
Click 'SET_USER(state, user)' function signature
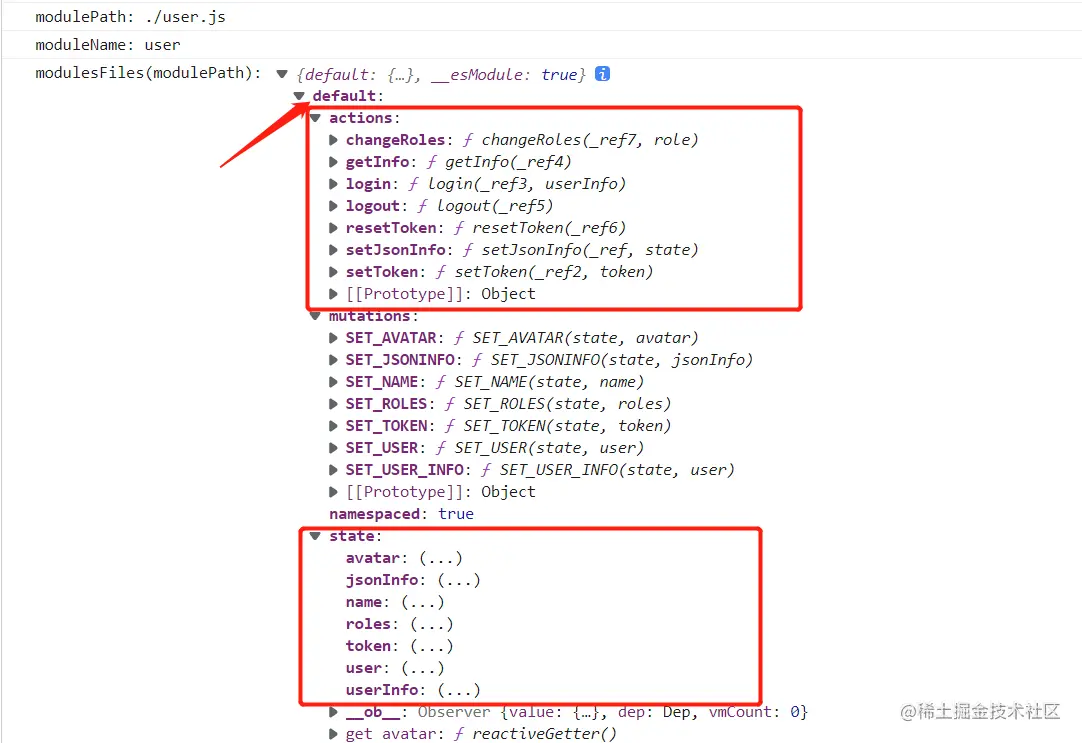[x=549, y=448]
